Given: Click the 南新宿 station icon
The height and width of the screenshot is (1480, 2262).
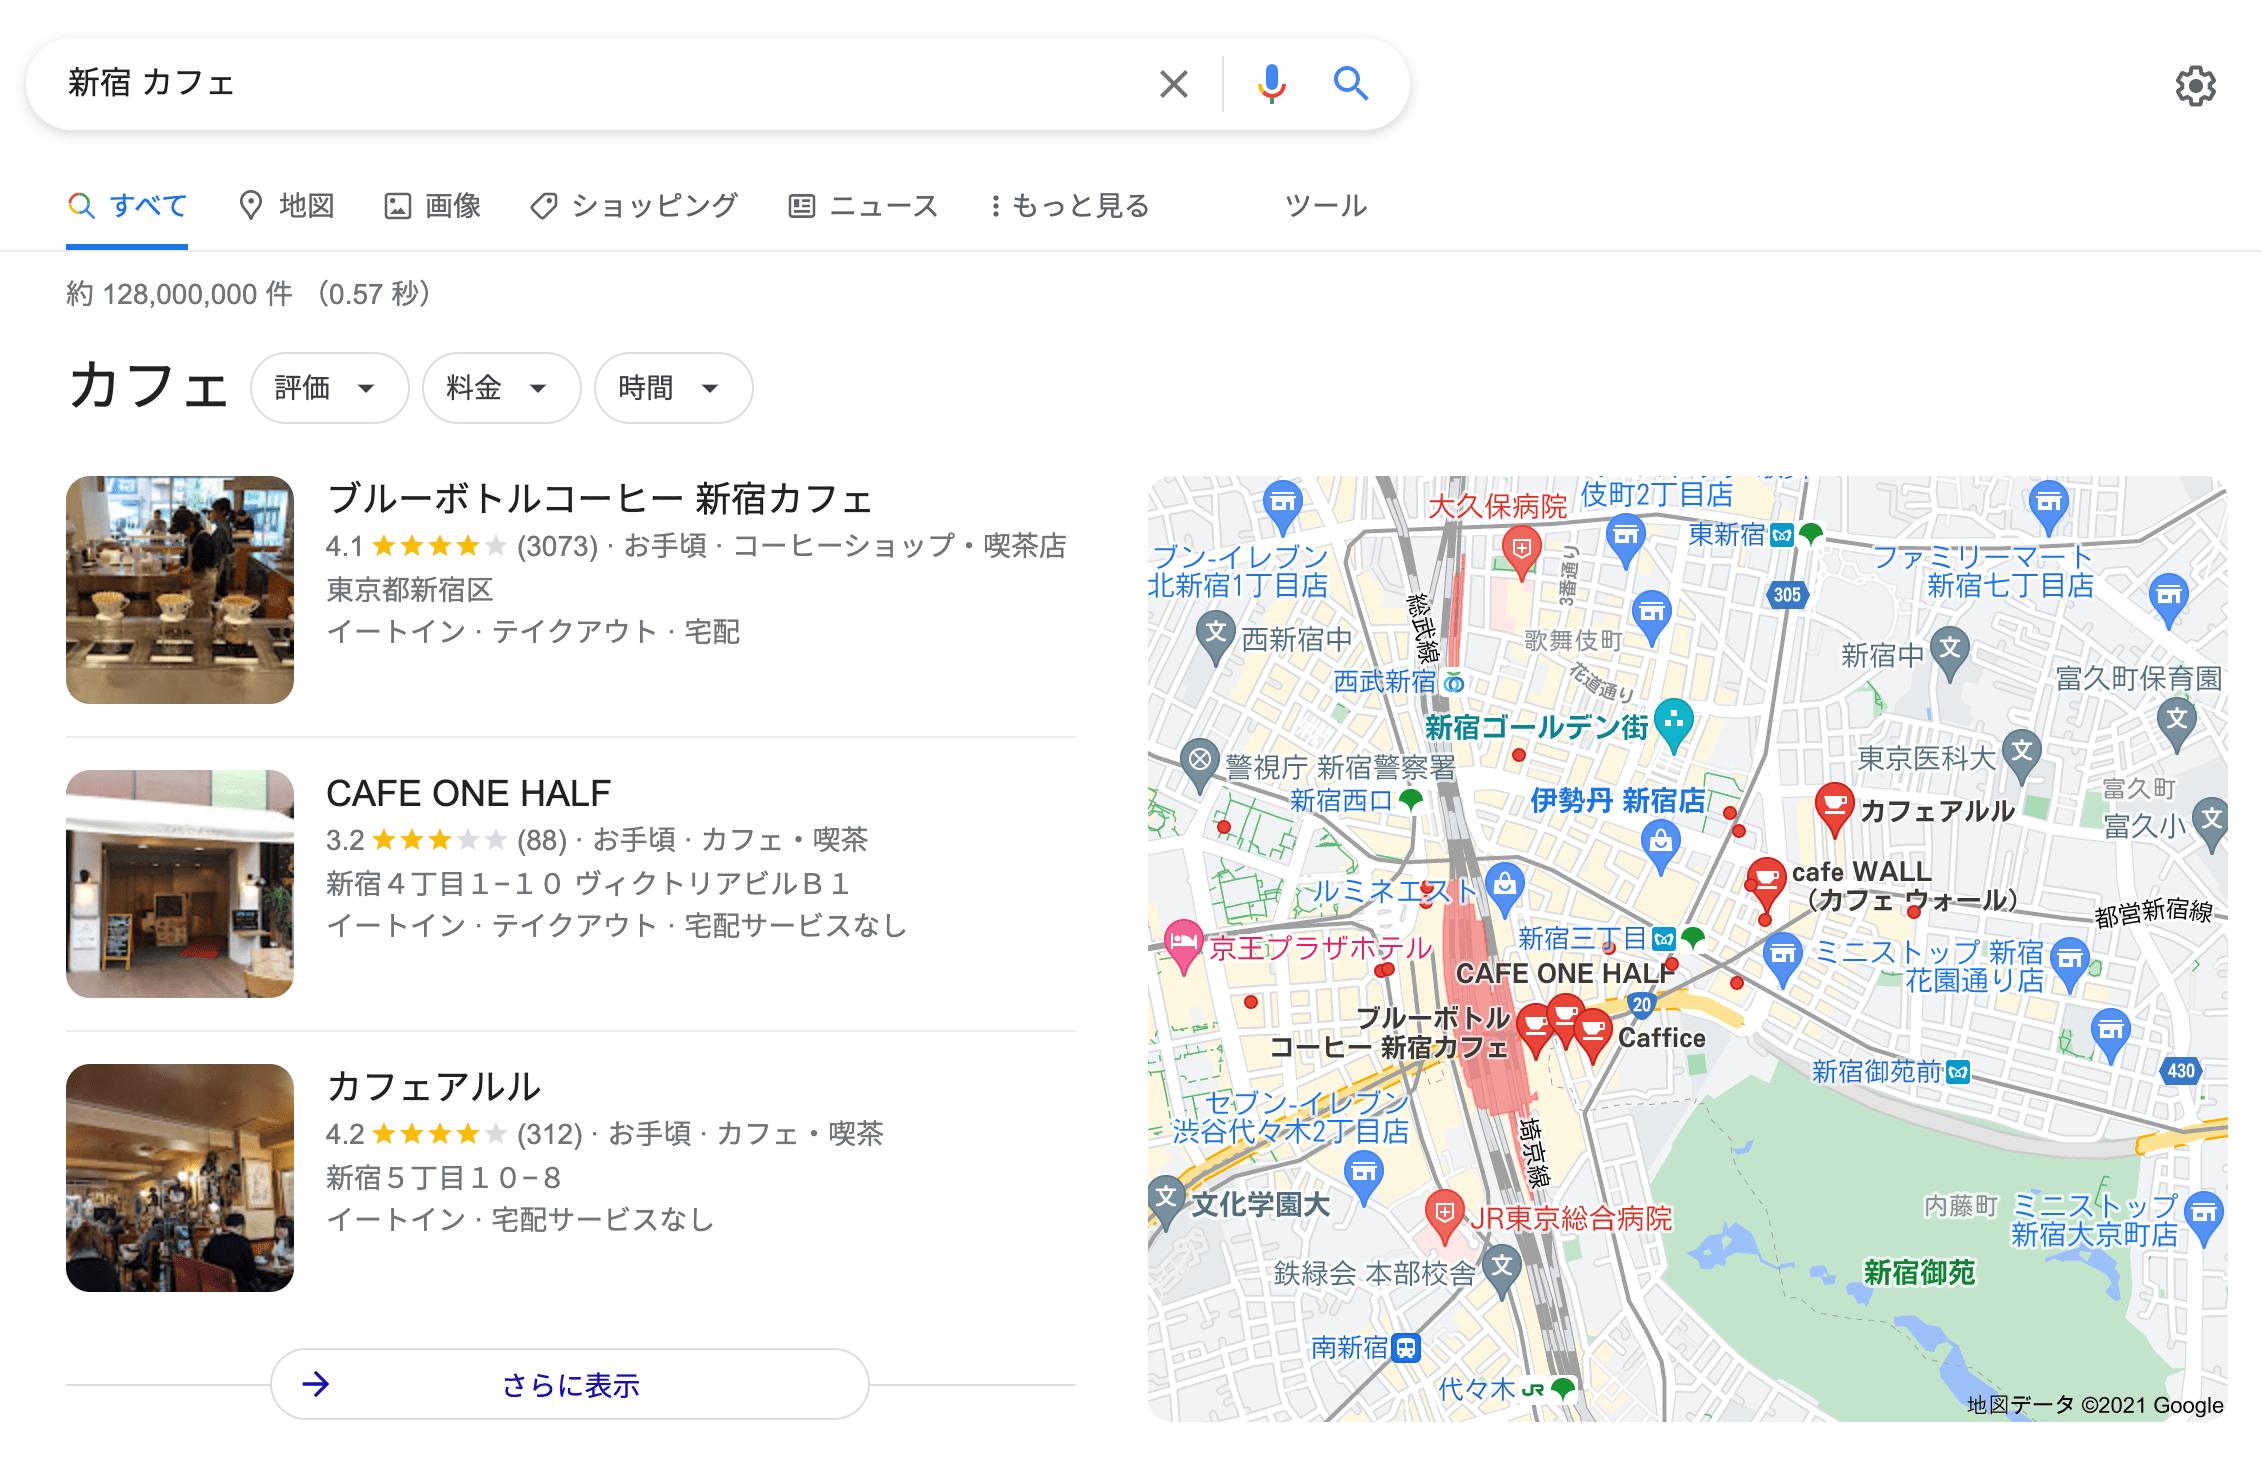Looking at the screenshot, I should pyautogui.click(x=1406, y=1348).
